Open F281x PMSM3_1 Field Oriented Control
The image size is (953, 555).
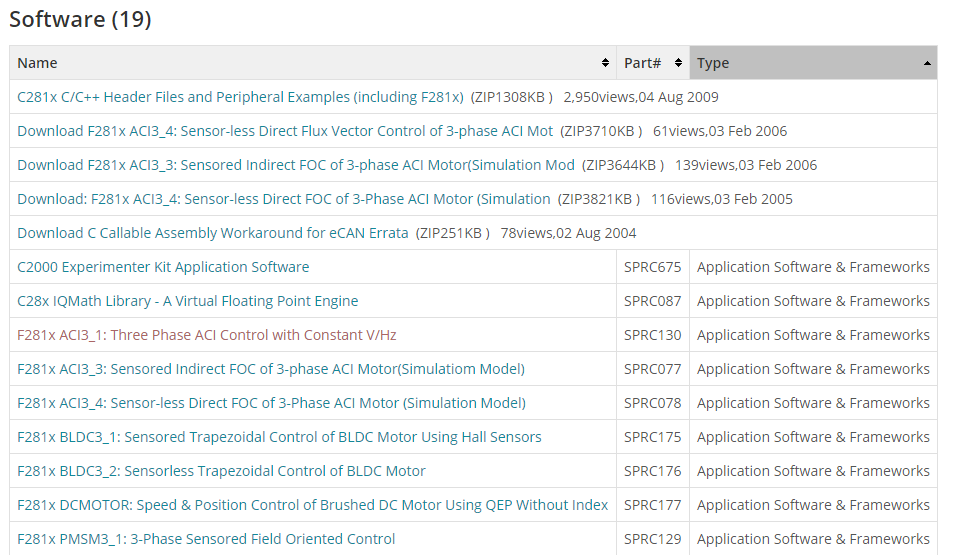(x=206, y=539)
